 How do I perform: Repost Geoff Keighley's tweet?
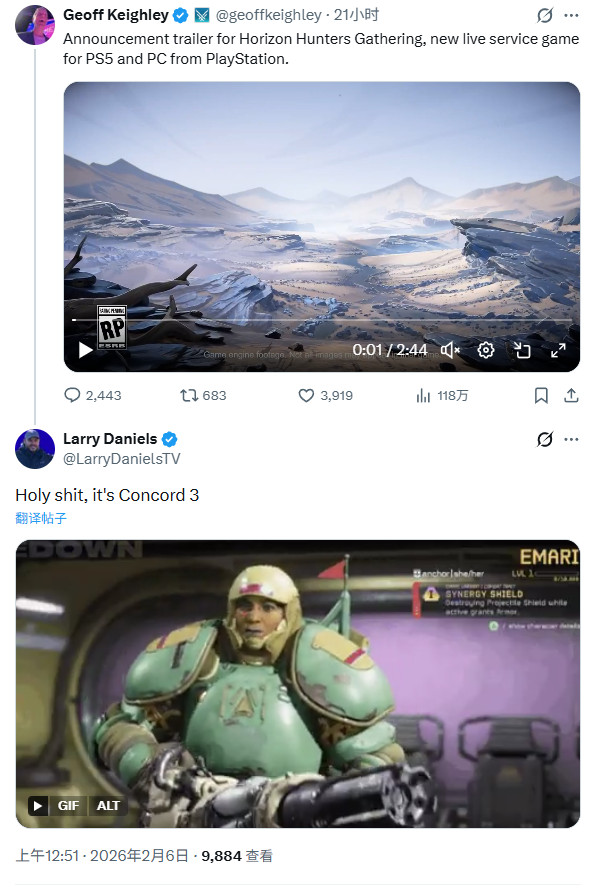click(x=203, y=395)
